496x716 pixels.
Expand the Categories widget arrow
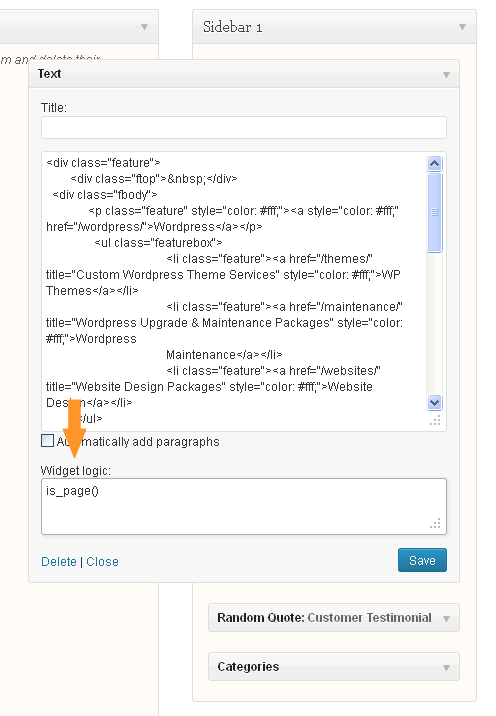[x=446, y=668]
